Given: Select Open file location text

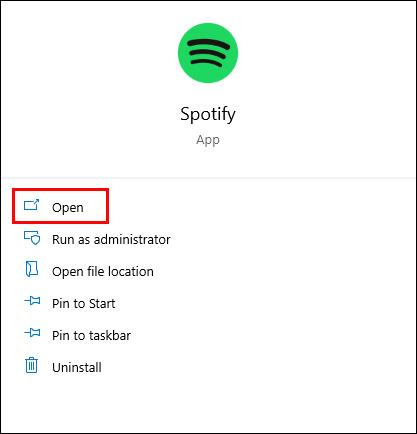Looking at the screenshot, I should [103, 271].
